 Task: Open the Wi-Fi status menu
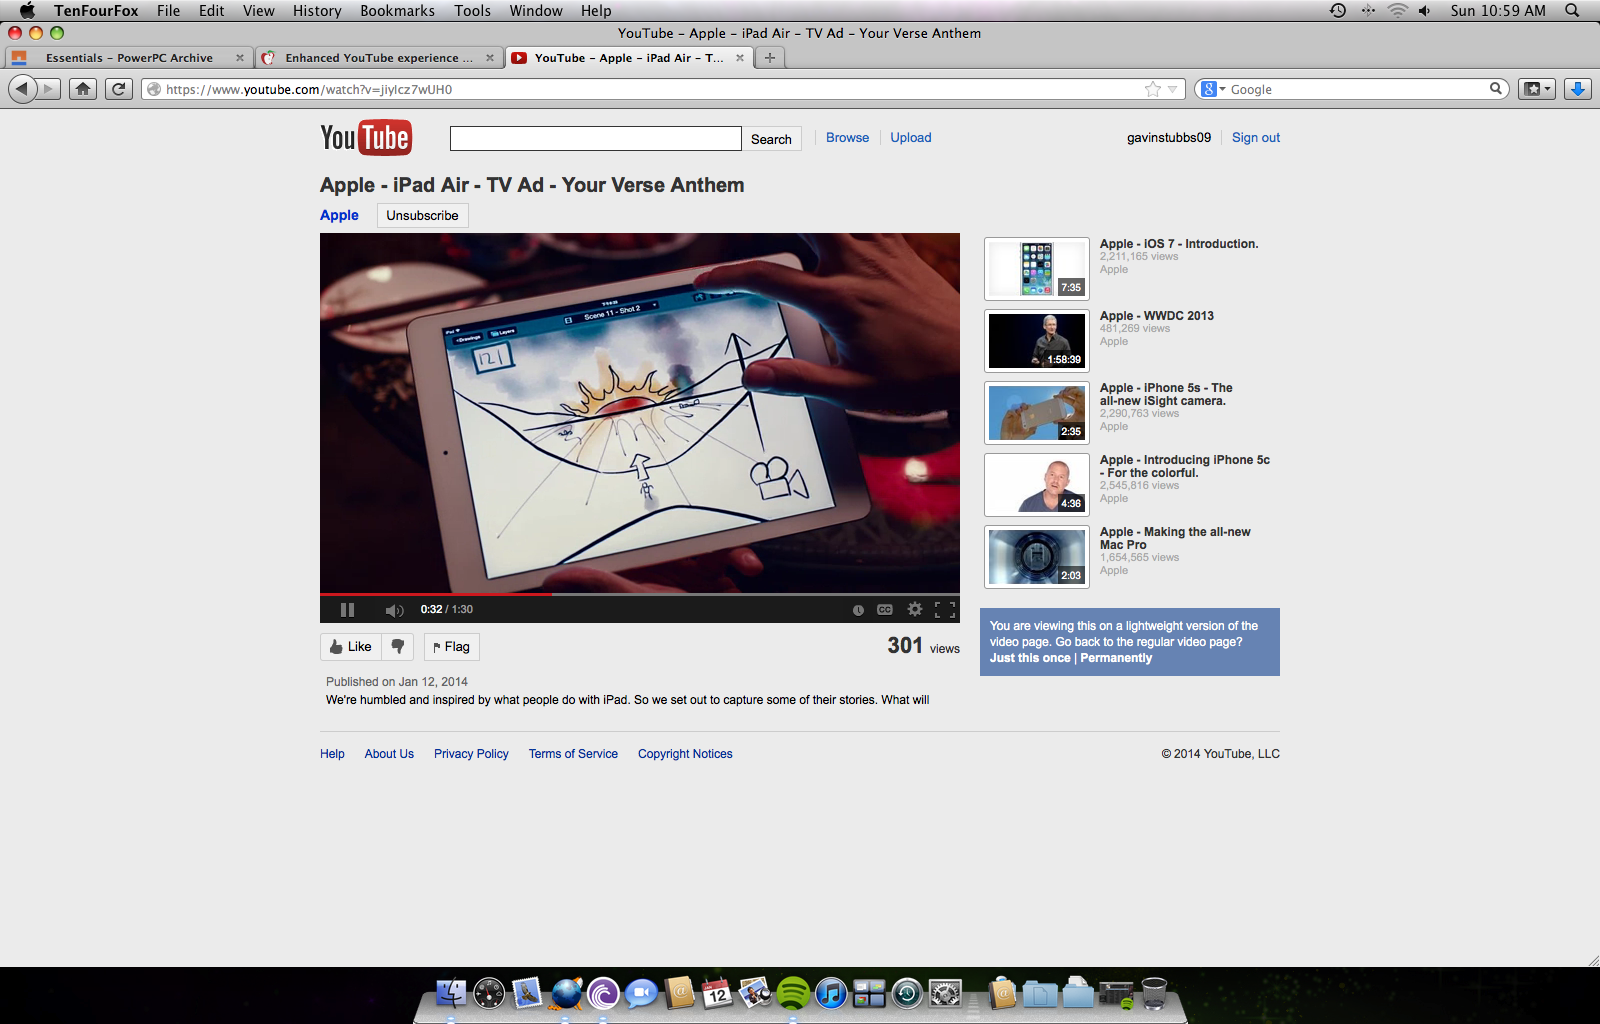[1398, 11]
